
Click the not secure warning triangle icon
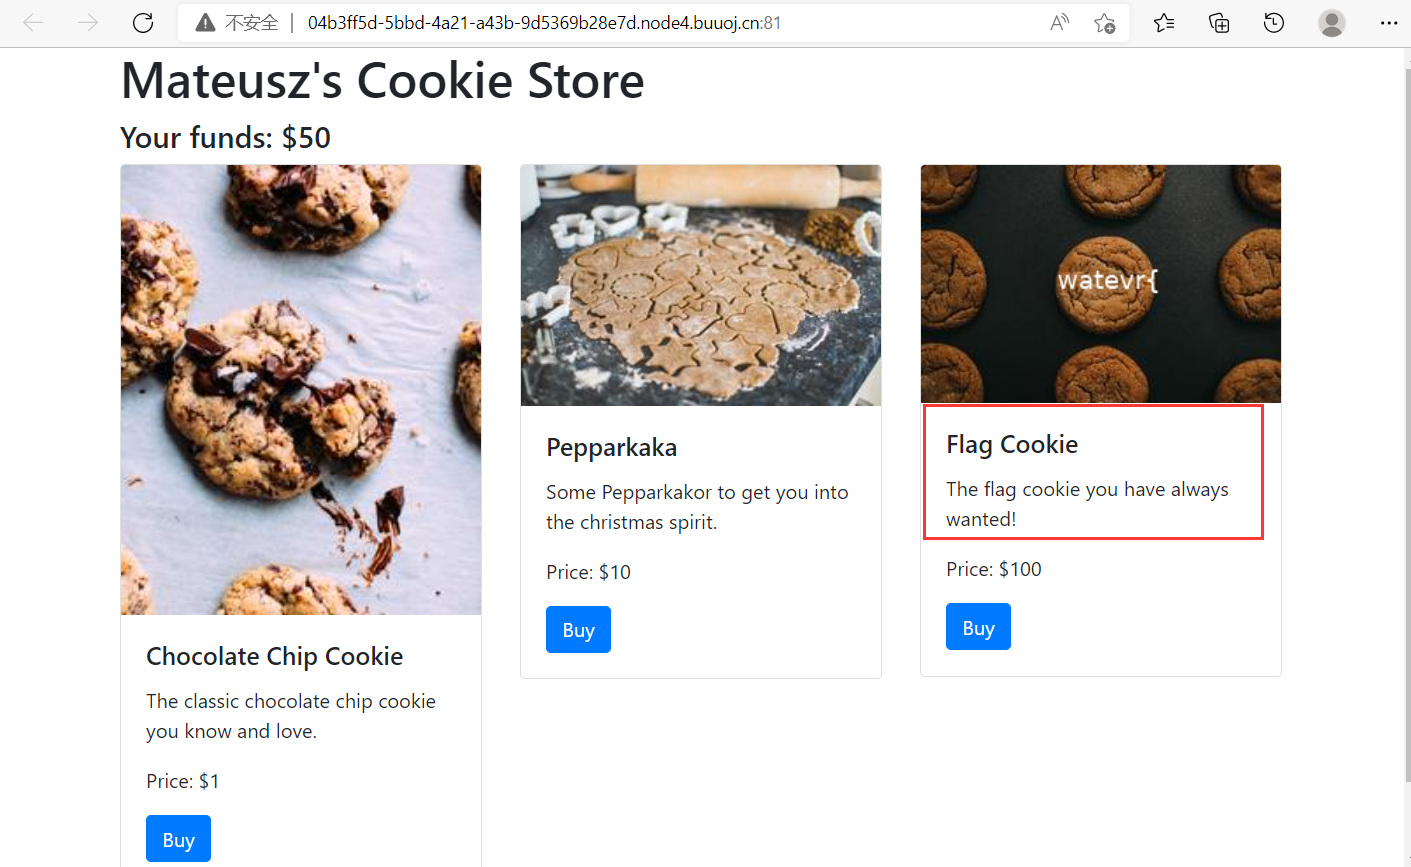[x=205, y=23]
